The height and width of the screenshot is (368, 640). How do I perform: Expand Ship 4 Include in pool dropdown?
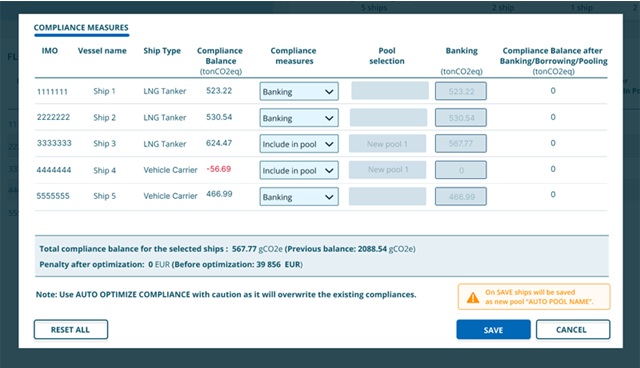299,171
